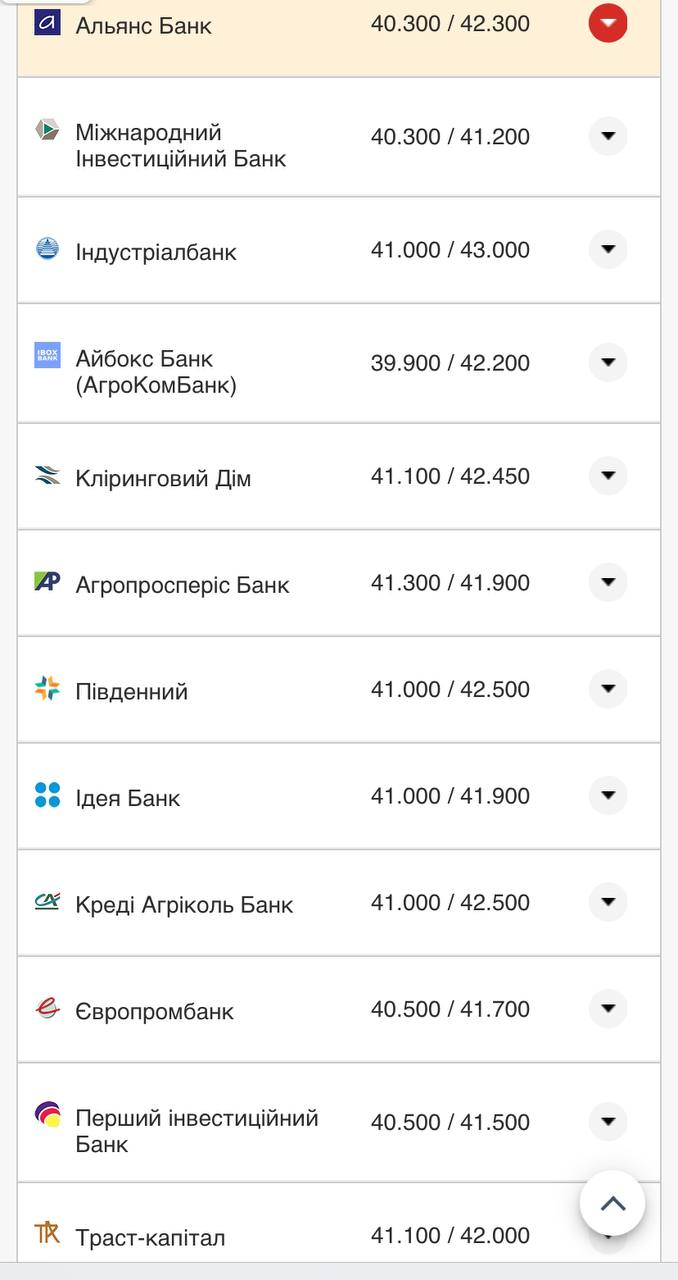This screenshot has height=1280, width=678.
Task: Expand the Європромбанк row arrow
Action: [608, 1008]
